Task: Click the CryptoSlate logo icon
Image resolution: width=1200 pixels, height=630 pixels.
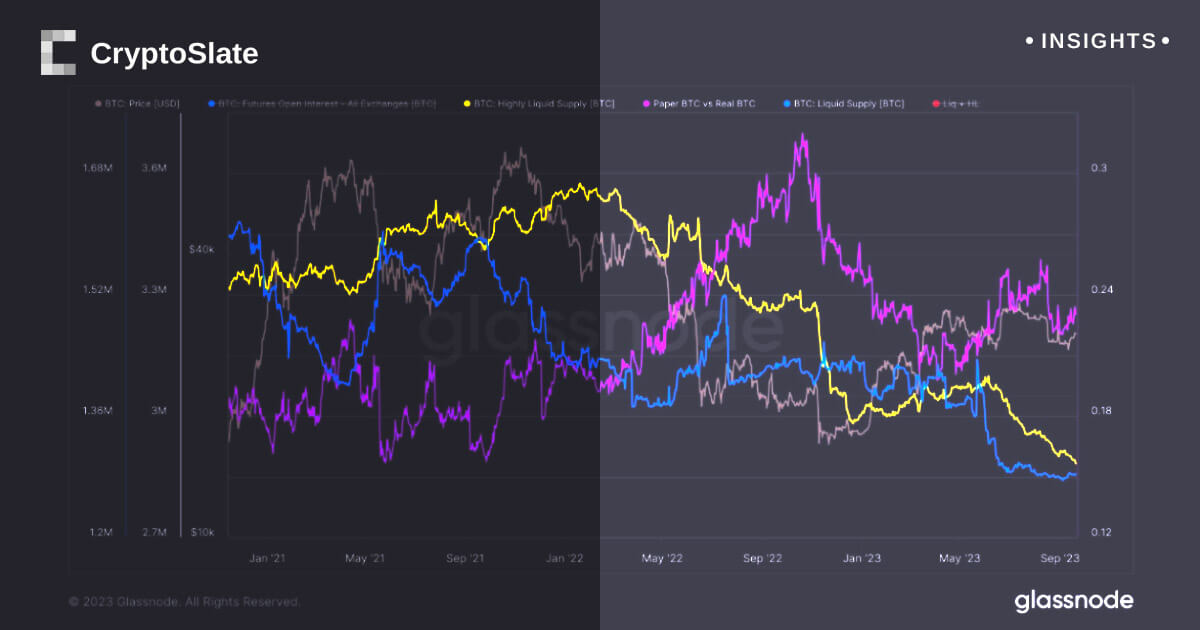Action: coord(58,53)
